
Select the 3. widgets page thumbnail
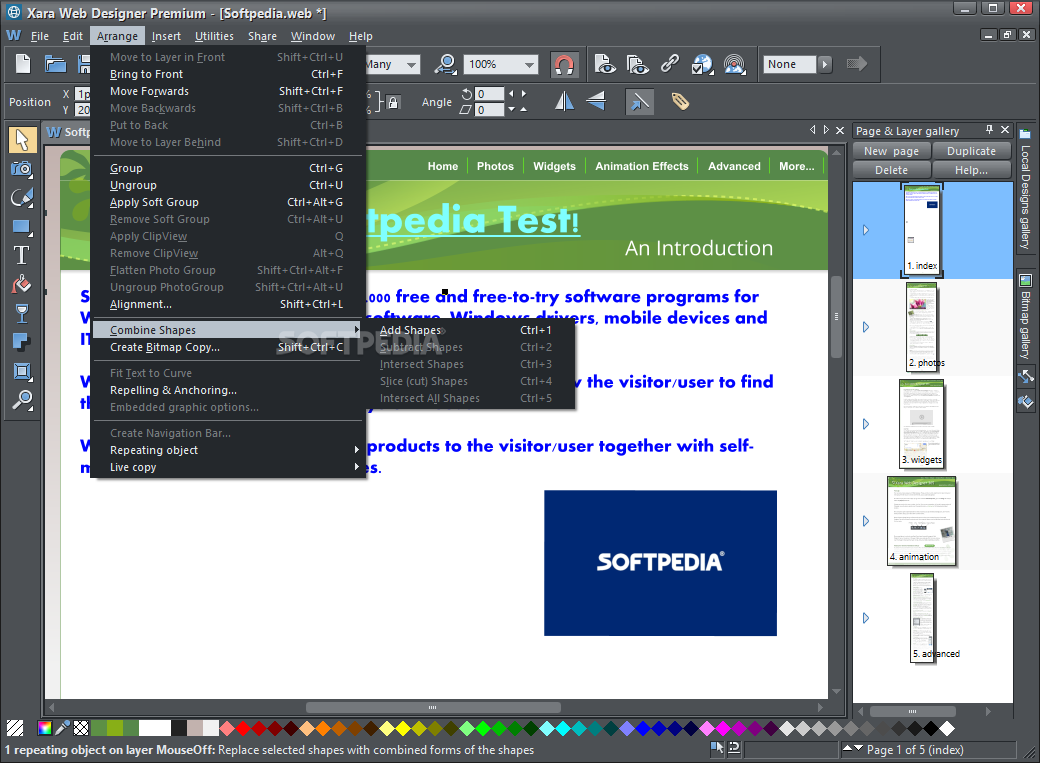(921, 423)
